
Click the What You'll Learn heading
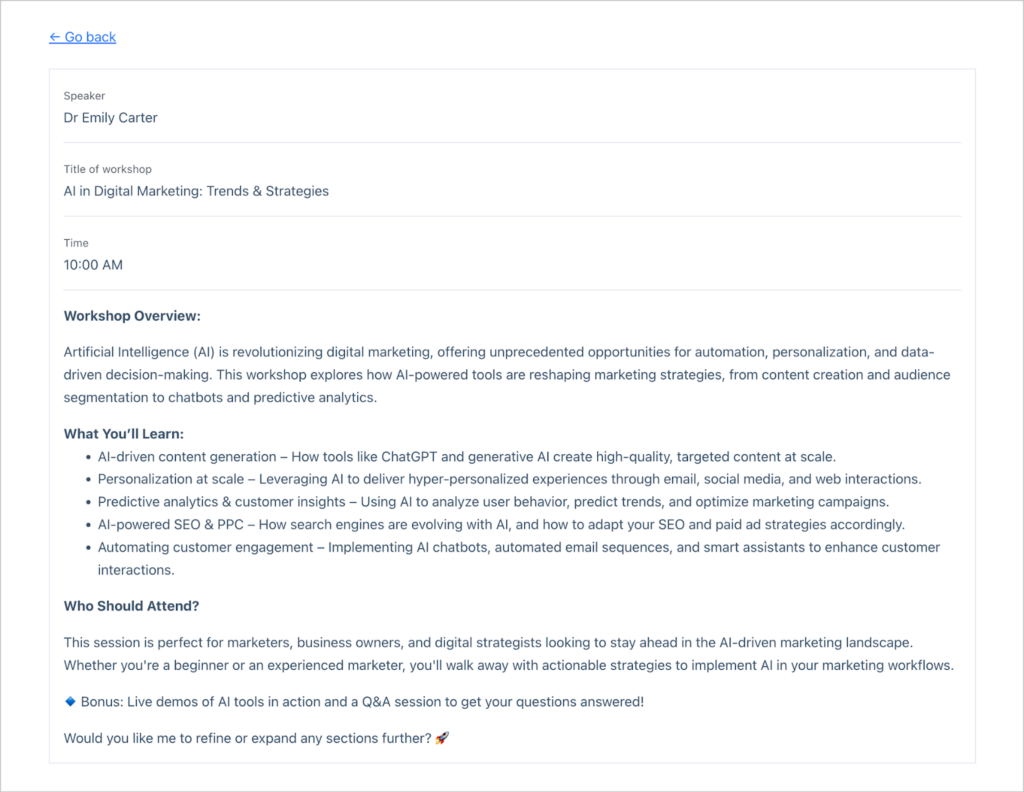point(124,434)
